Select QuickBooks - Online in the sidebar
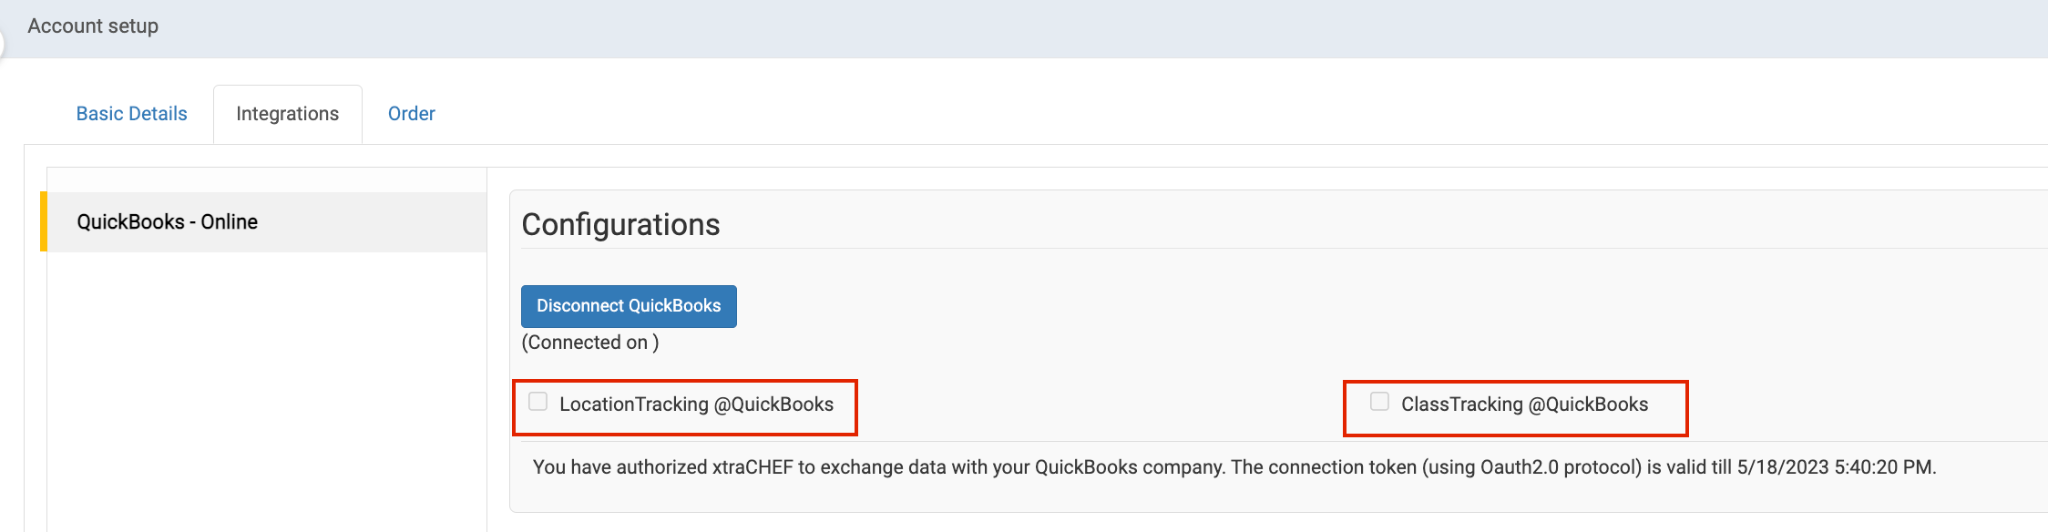This screenshot has width=2048, height=532. [167, 222]
